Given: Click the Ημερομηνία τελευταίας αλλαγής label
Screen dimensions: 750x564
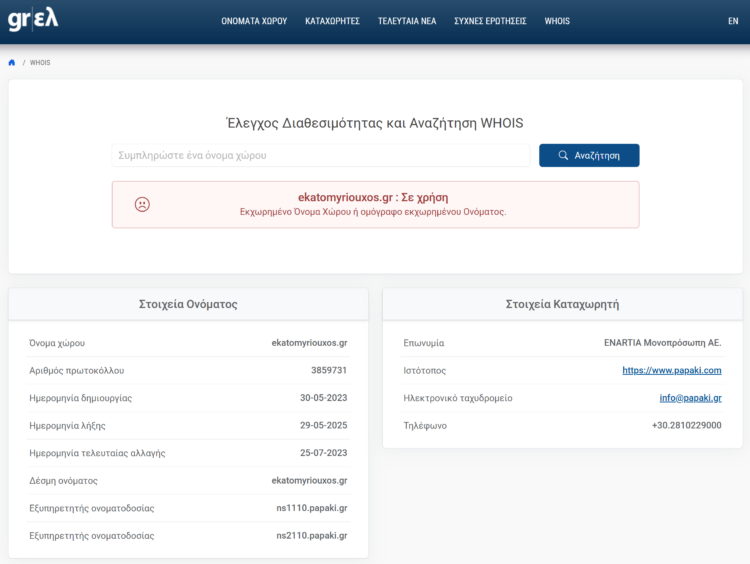Looking at the screenshot, I should click(x=97, y=453).
